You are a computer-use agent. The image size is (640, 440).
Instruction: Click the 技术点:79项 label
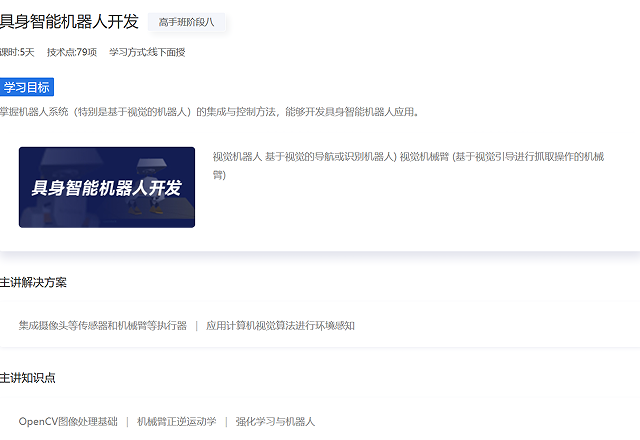[x=72, y=52]
